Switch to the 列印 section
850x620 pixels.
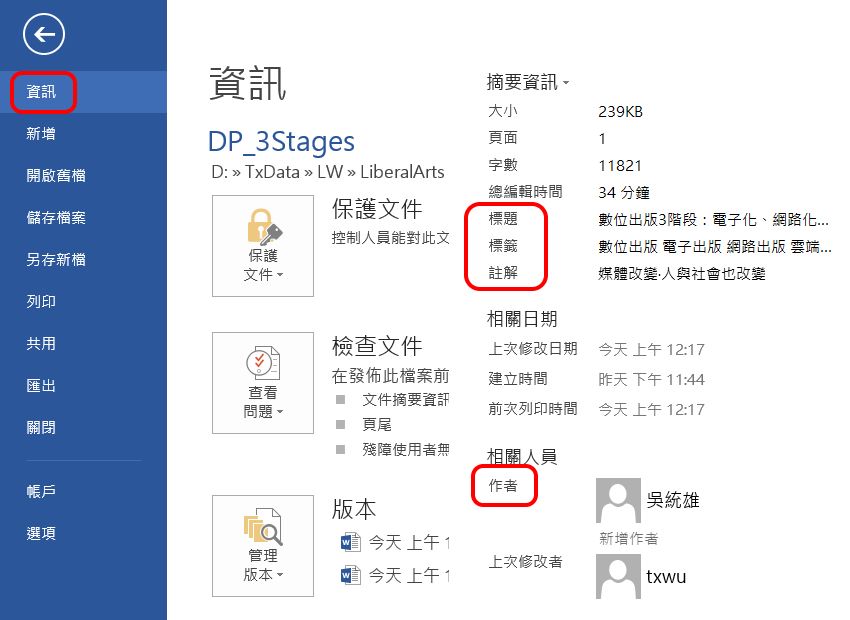(40, 300)
